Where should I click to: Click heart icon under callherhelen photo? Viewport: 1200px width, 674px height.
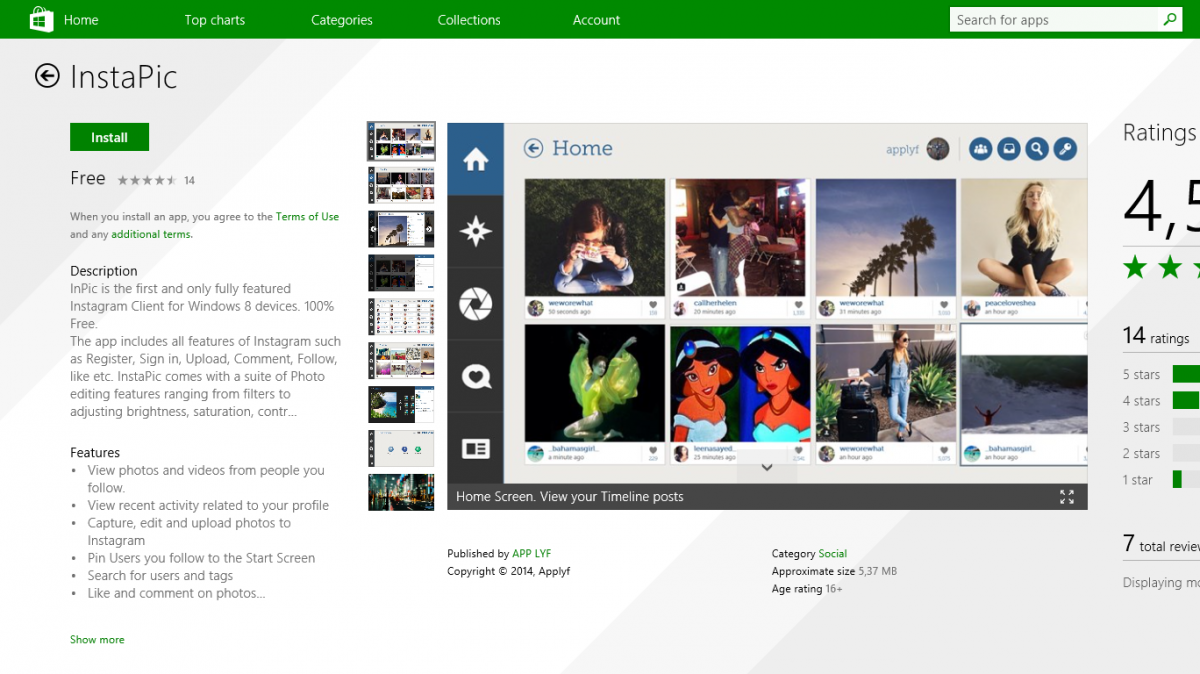tap(799, 305)
